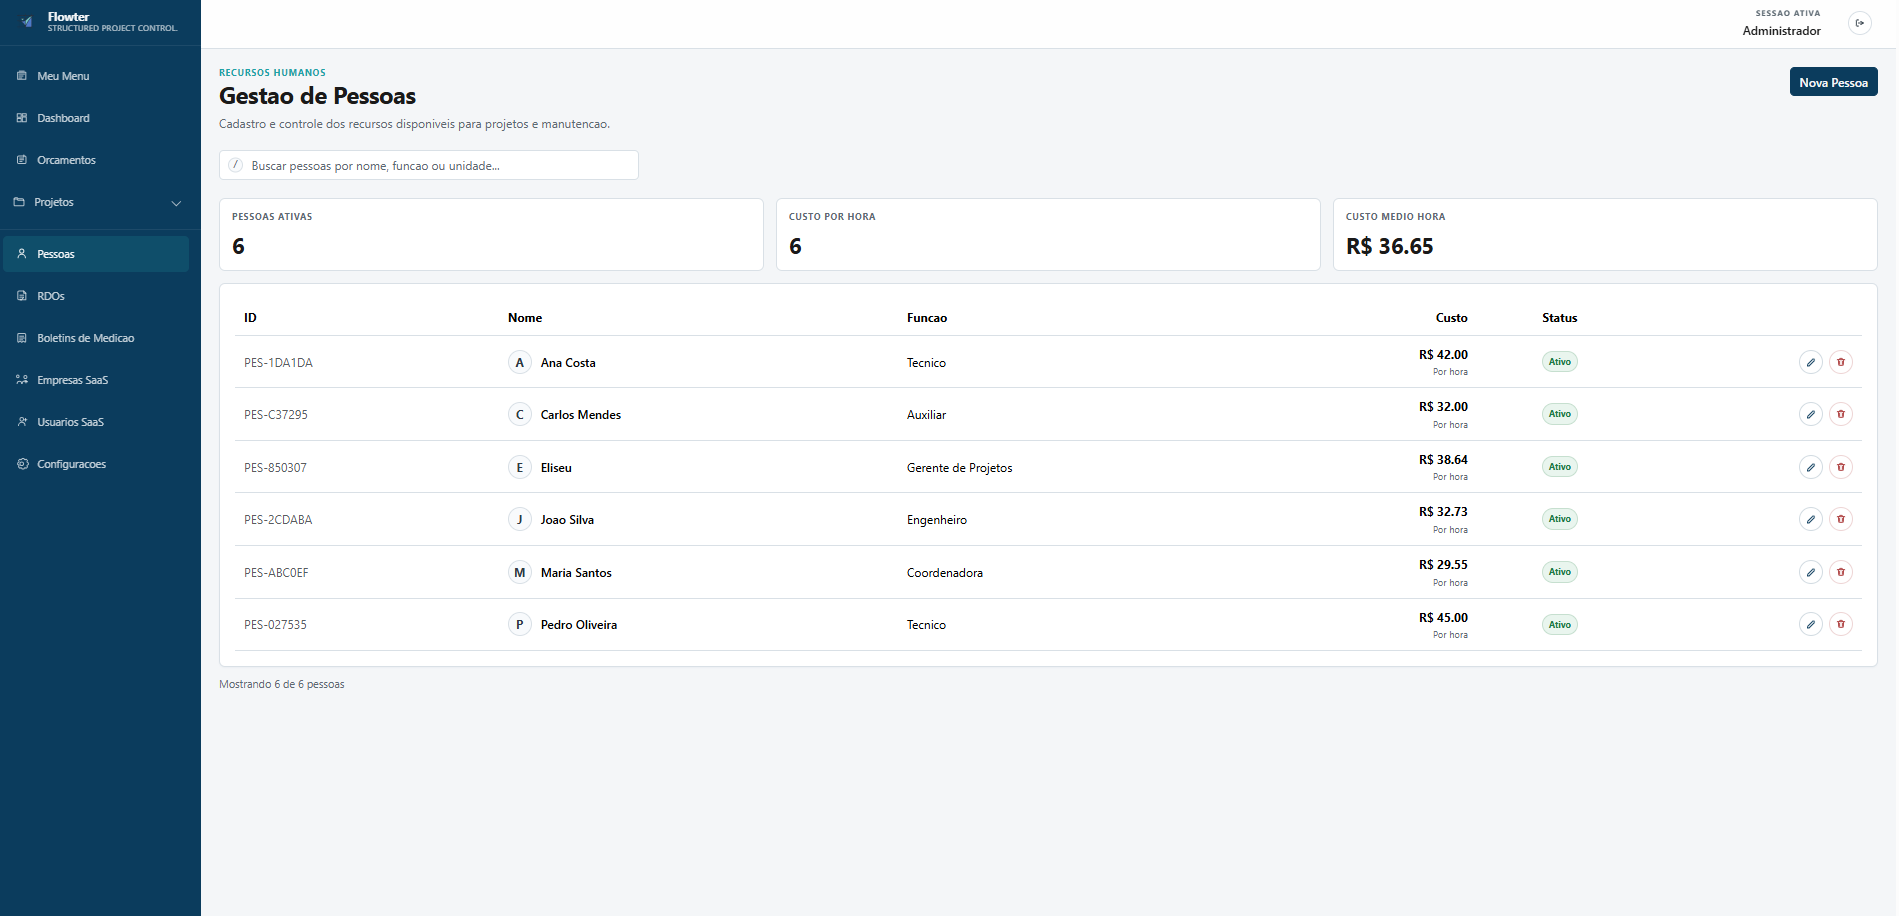
Task: Open Orcamentos from the sidebar
Action: (x=66, y=160)
